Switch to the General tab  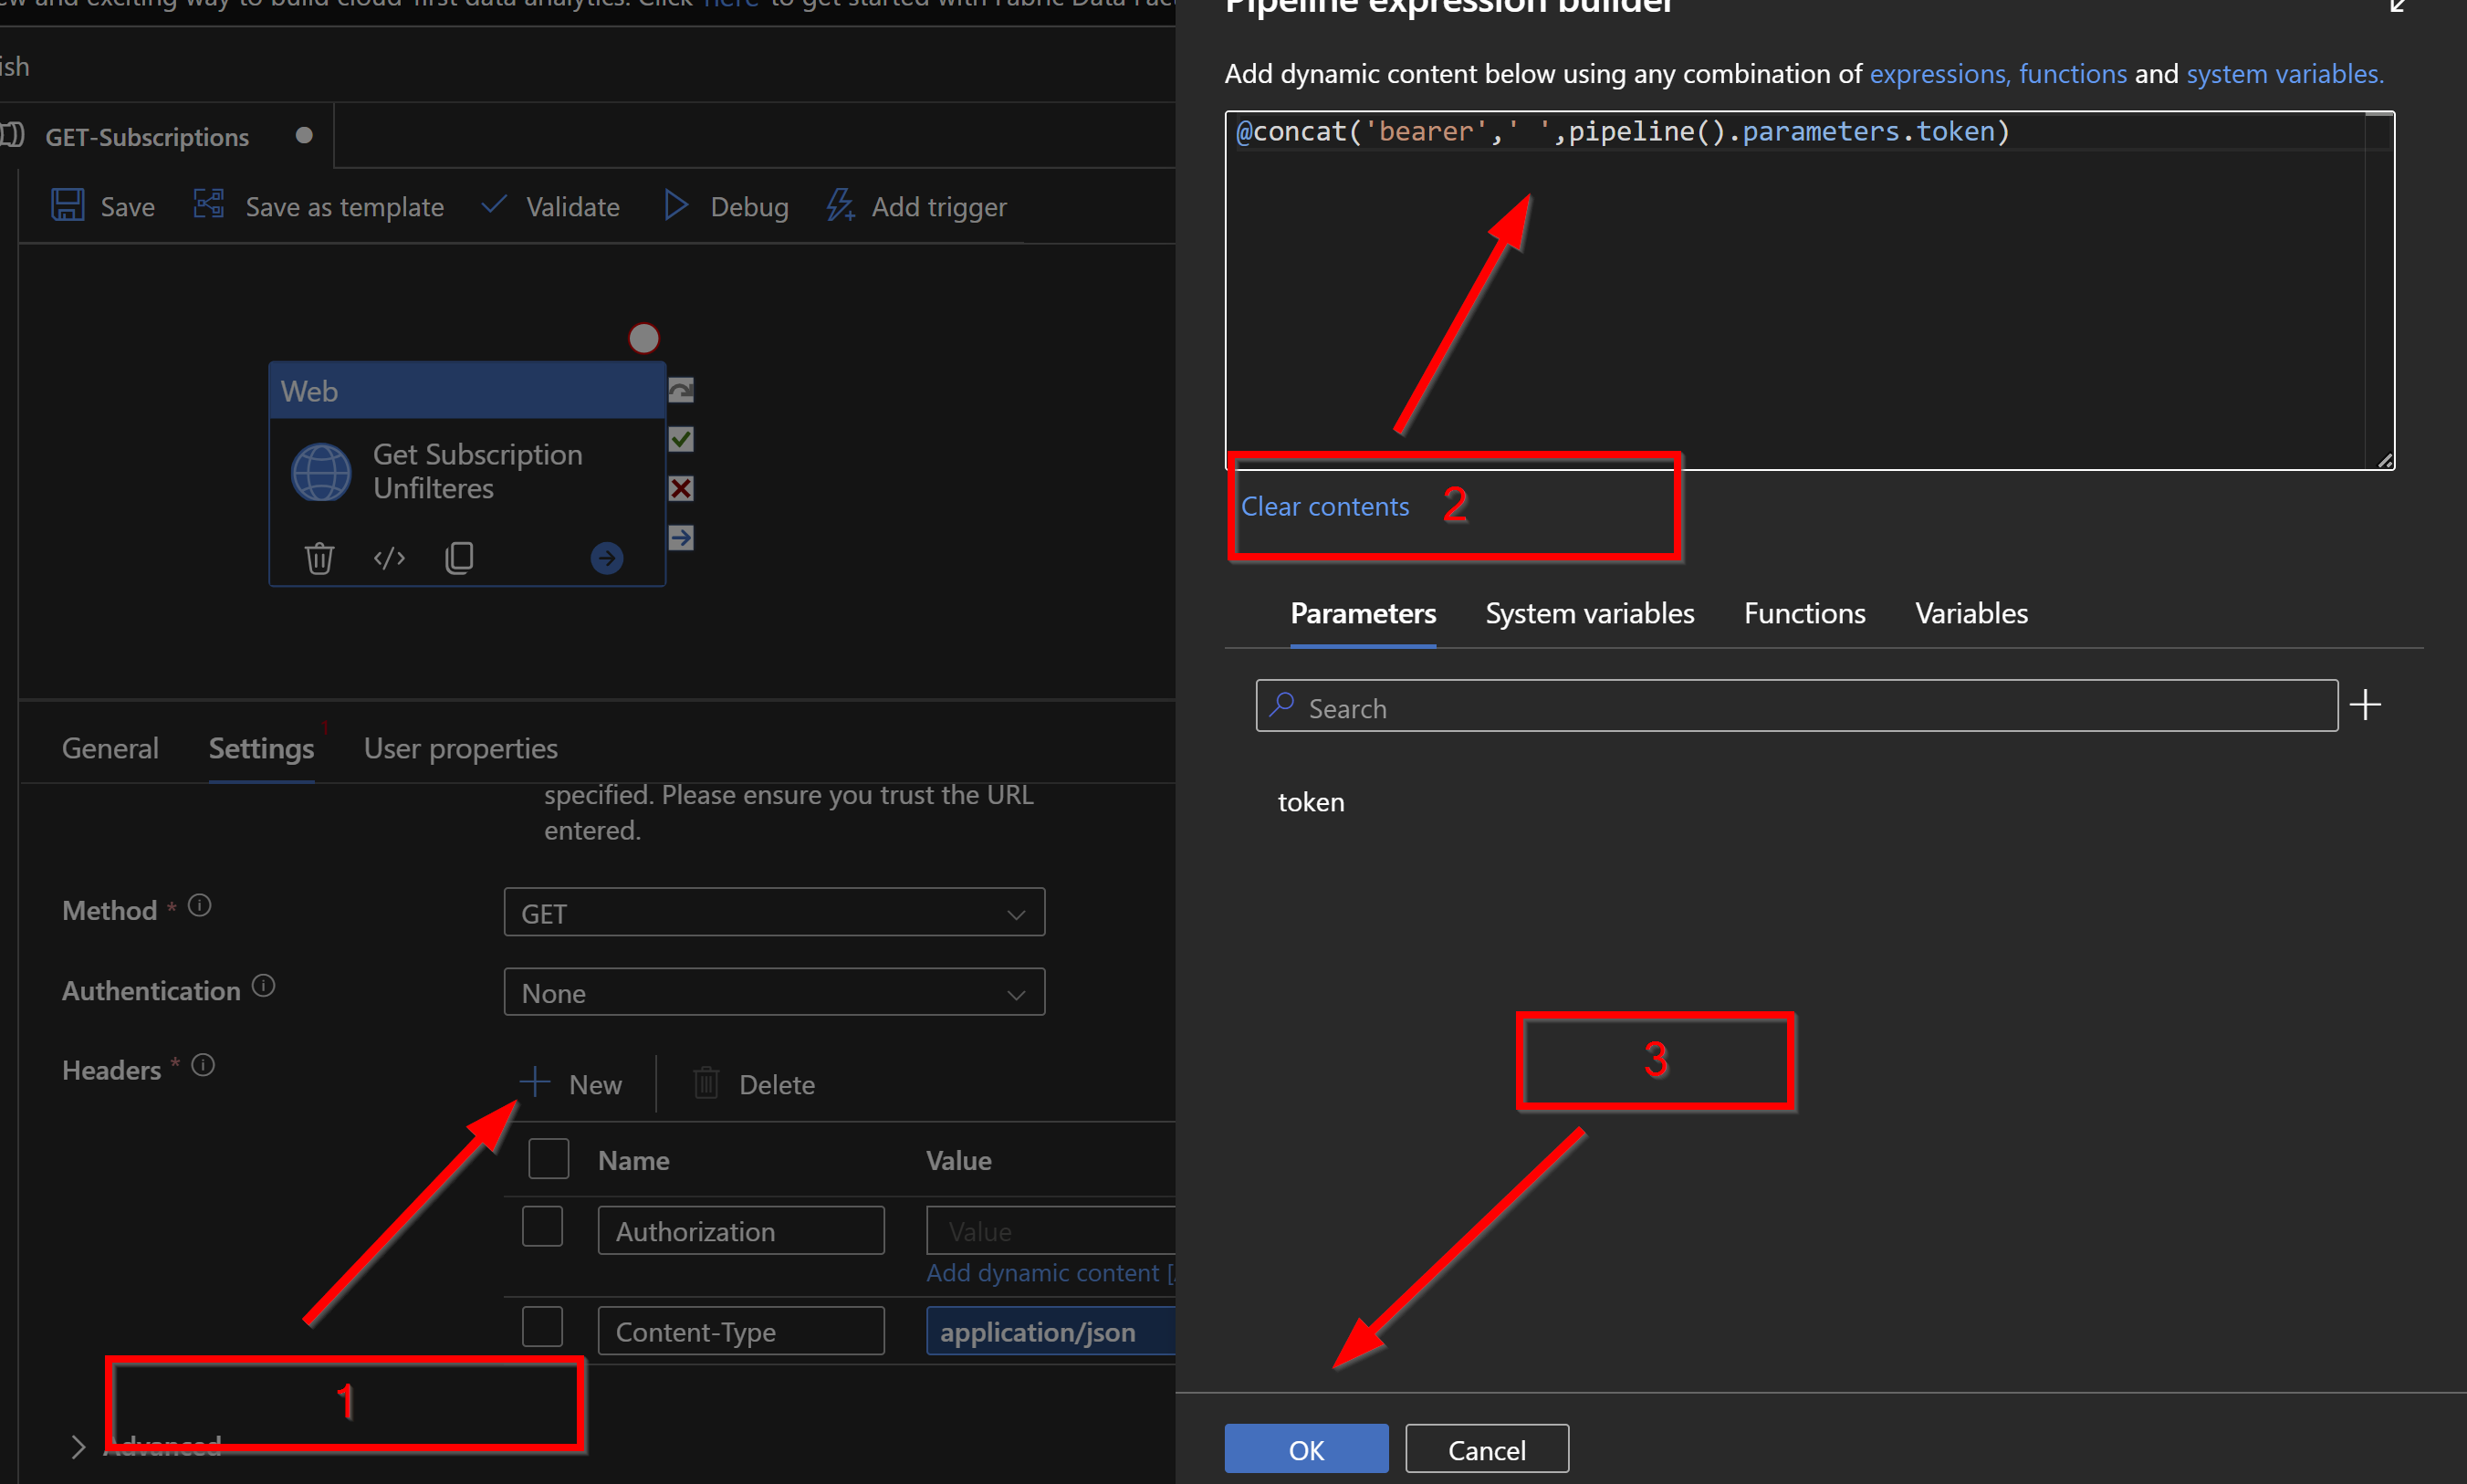click(x=110, y=748)
